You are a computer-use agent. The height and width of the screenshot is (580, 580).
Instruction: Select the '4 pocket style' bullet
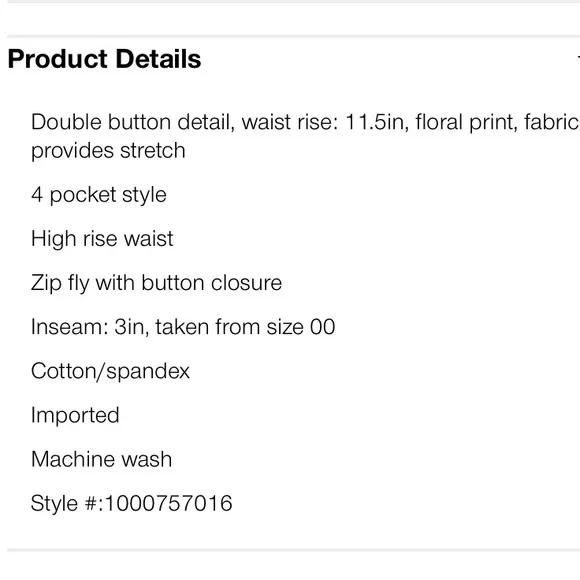click(x=99, y=195)
